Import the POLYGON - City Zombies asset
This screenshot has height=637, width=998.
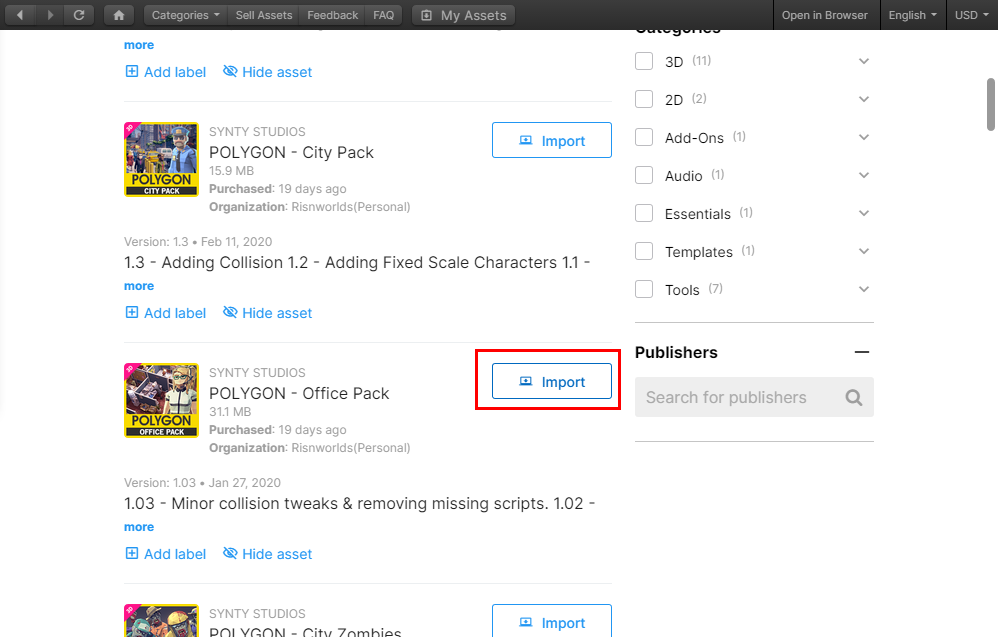tap(552, 621)
